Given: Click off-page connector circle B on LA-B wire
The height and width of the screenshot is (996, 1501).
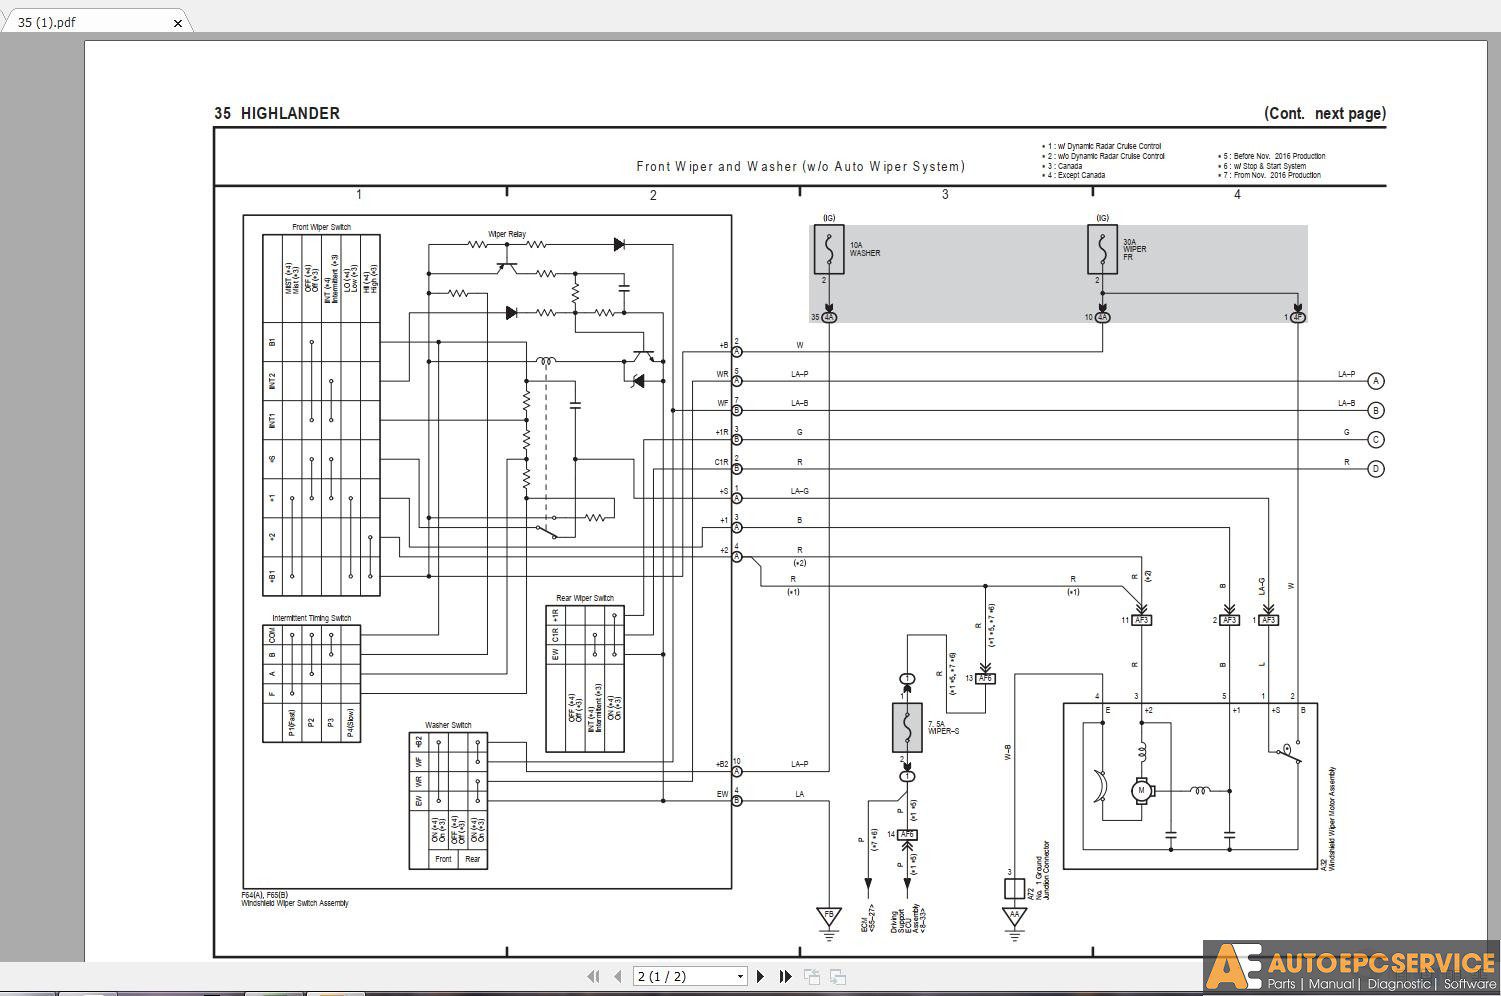Looking at the screenshot, I should click(x=1376, y=410).
